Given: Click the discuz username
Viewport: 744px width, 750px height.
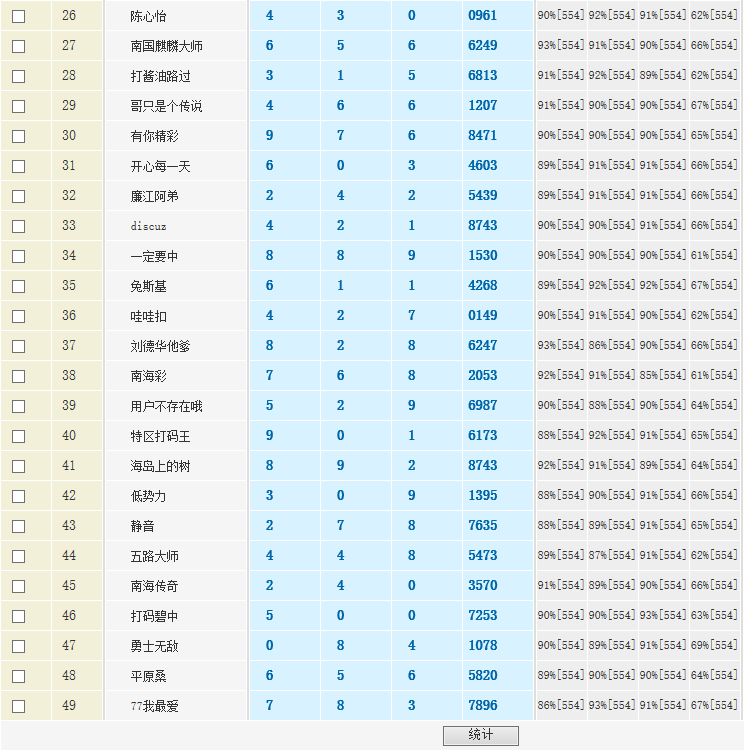Looking at the screenshot, I should 148,226.
